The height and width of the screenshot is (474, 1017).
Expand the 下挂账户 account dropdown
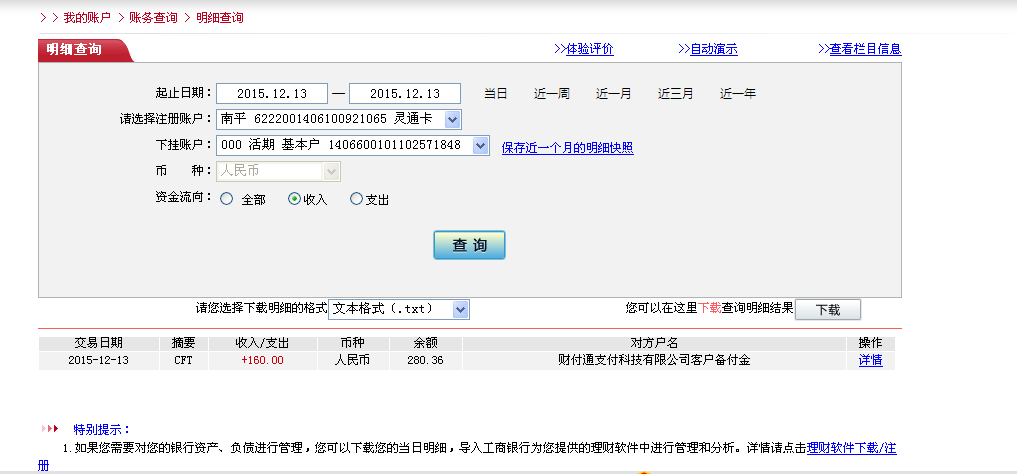pos(480,146)
